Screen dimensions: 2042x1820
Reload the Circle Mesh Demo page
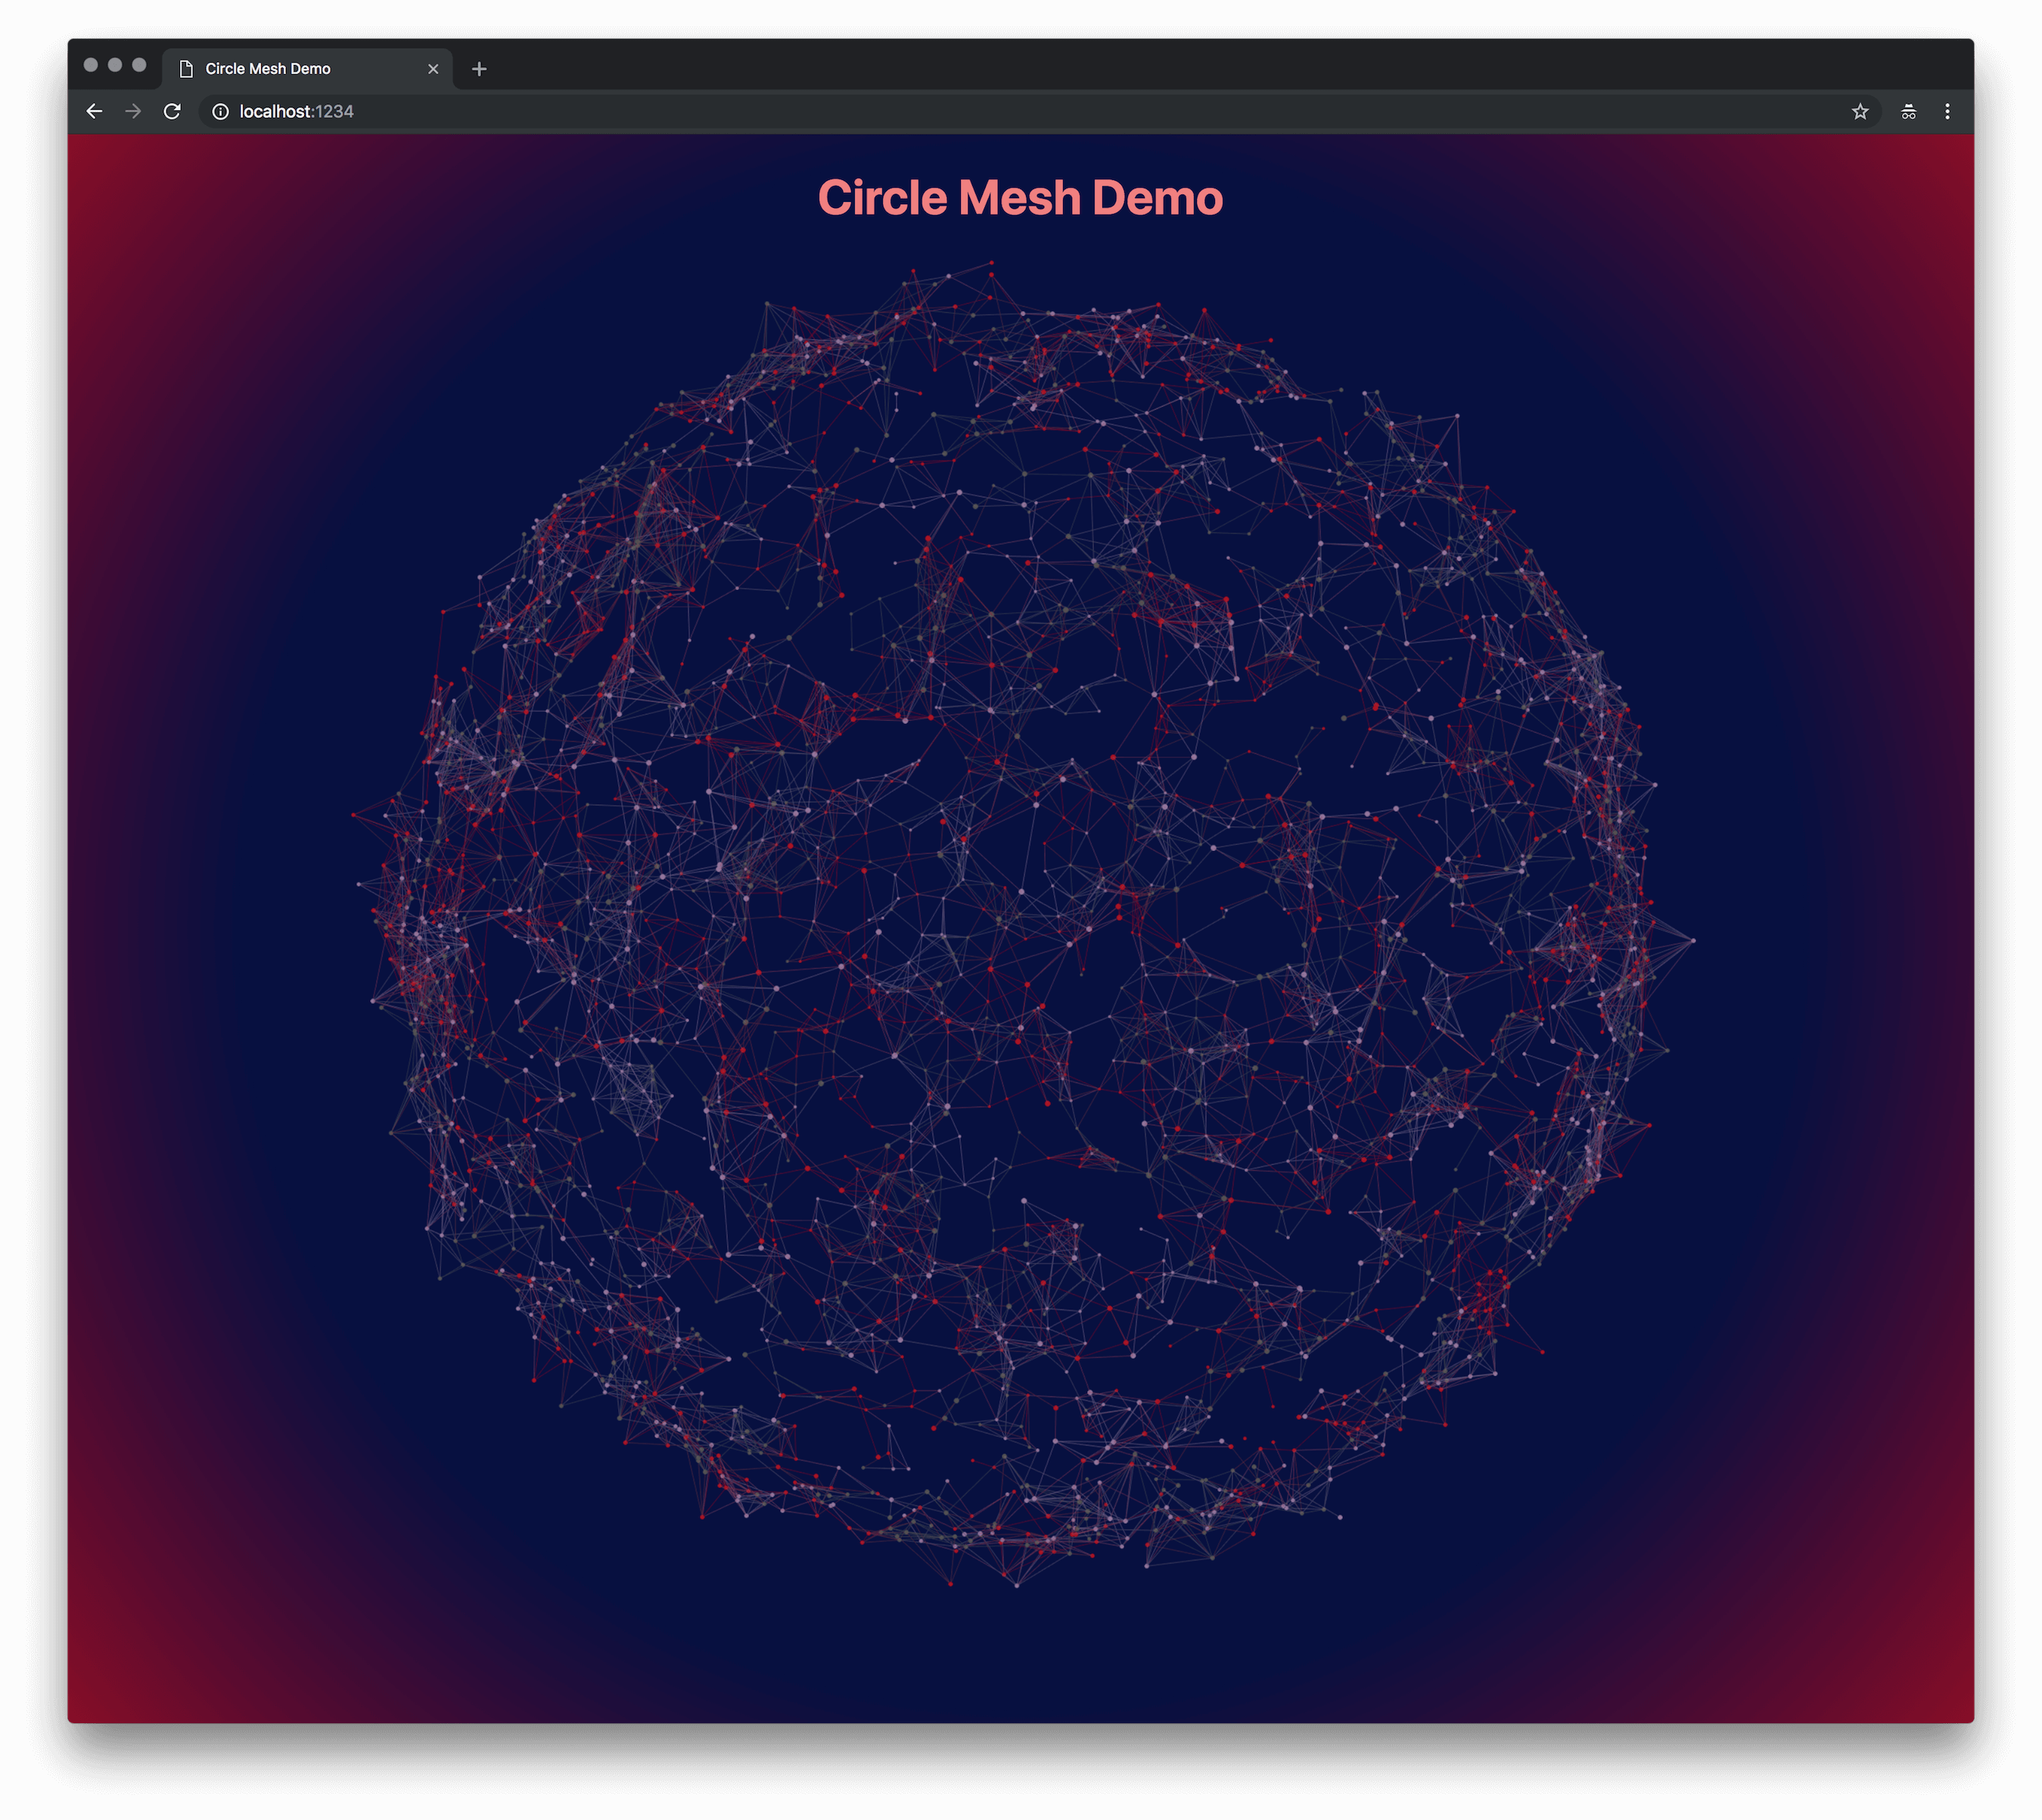pos(173,111)
